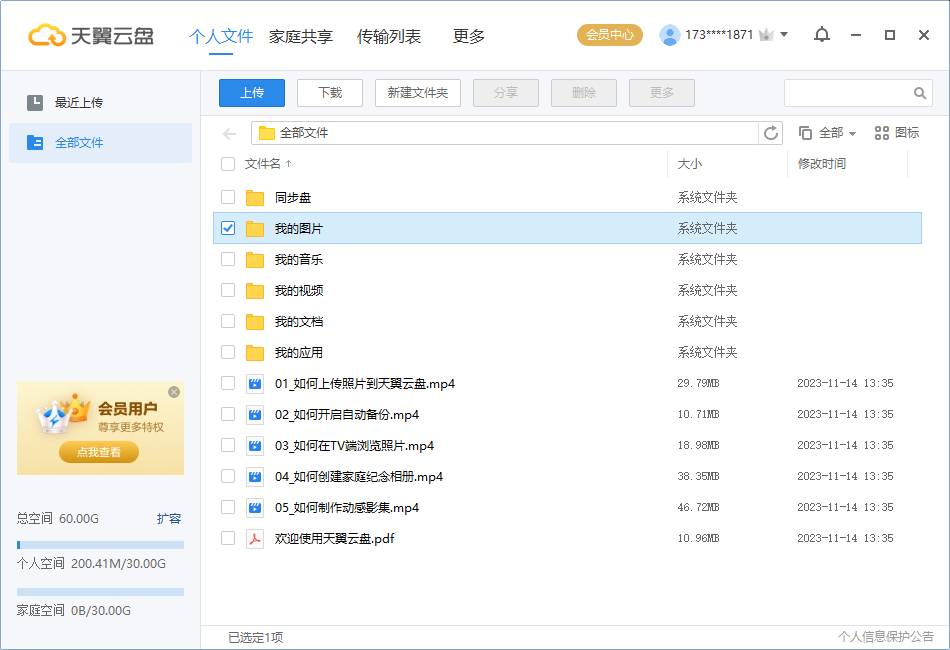950x650 pixels.
Task: Click the personal space usage bar
Action: 100,545
